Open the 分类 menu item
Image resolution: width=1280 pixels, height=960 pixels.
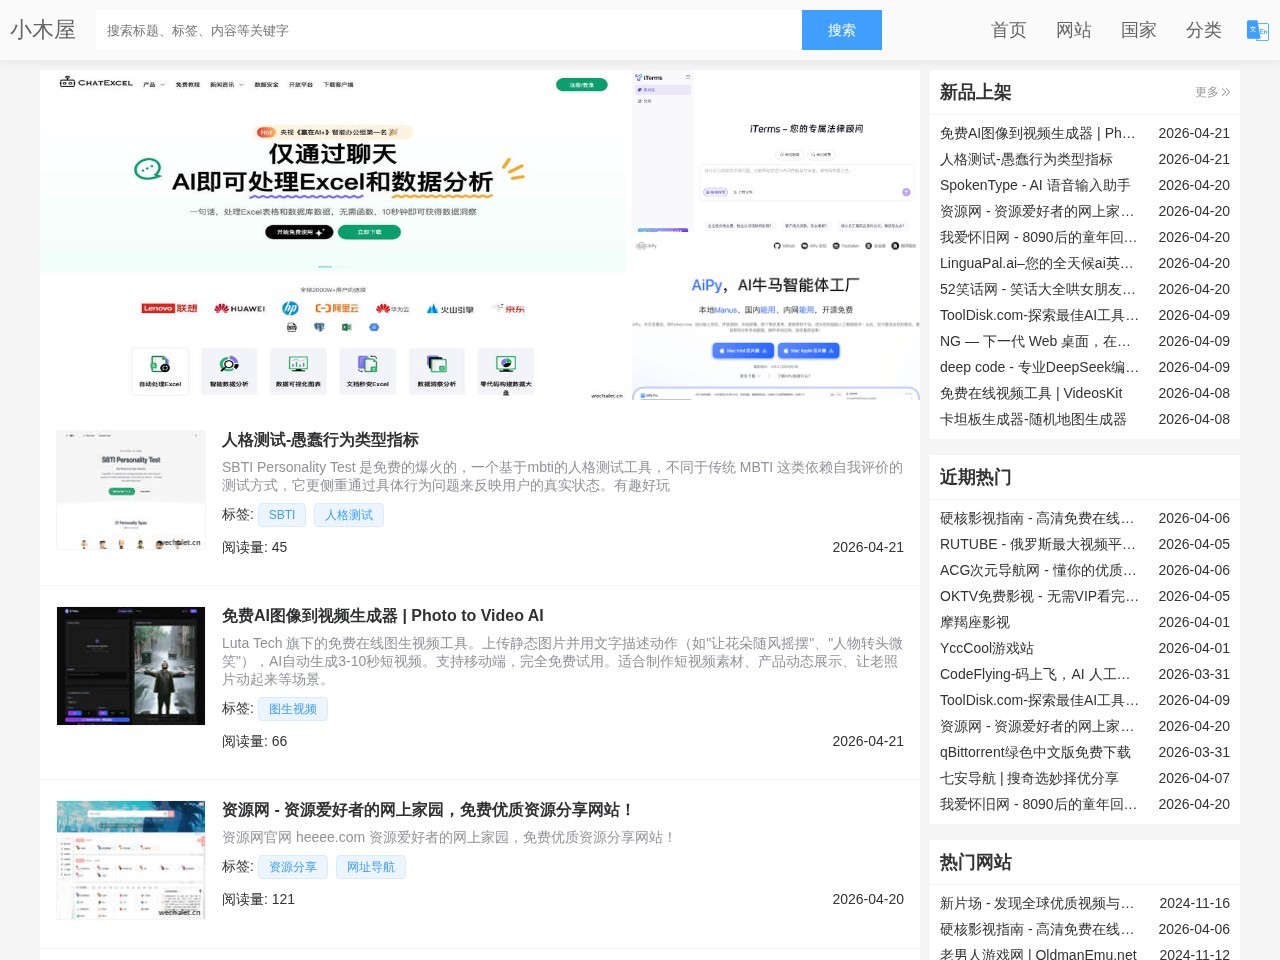pos(1204,30)
